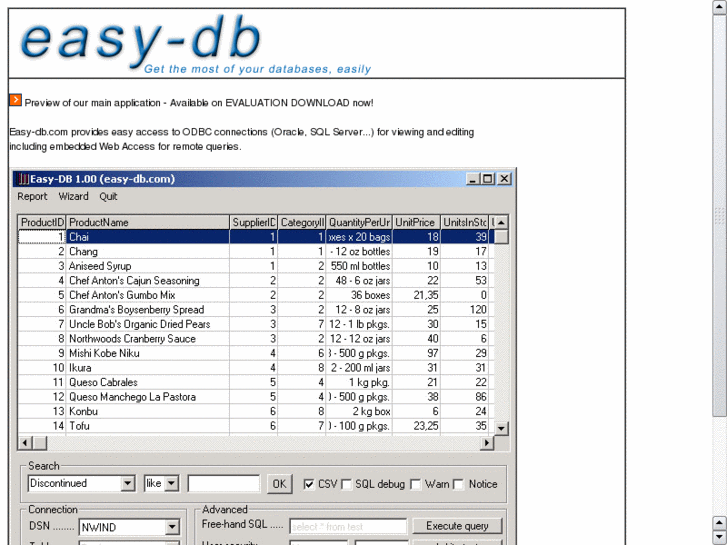Select the Mishi Kobe Niku cell
Viewport: 727px width, 545px height.
pyautogui.click(x=148, y=353)
